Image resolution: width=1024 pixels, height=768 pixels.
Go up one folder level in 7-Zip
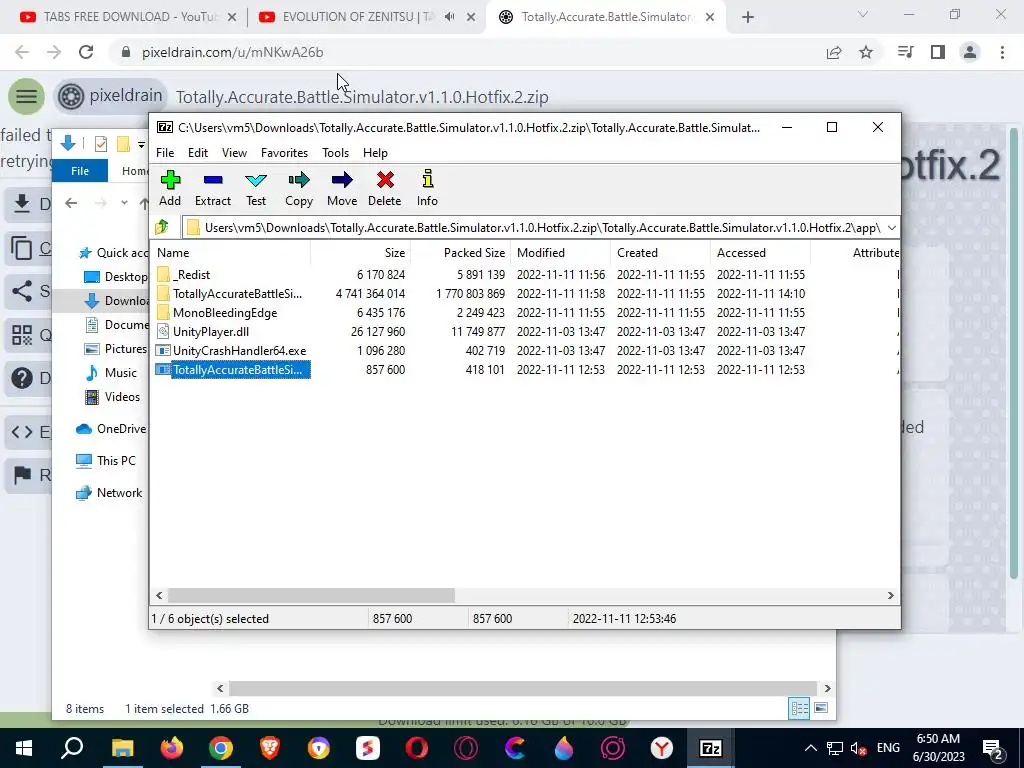162,227
